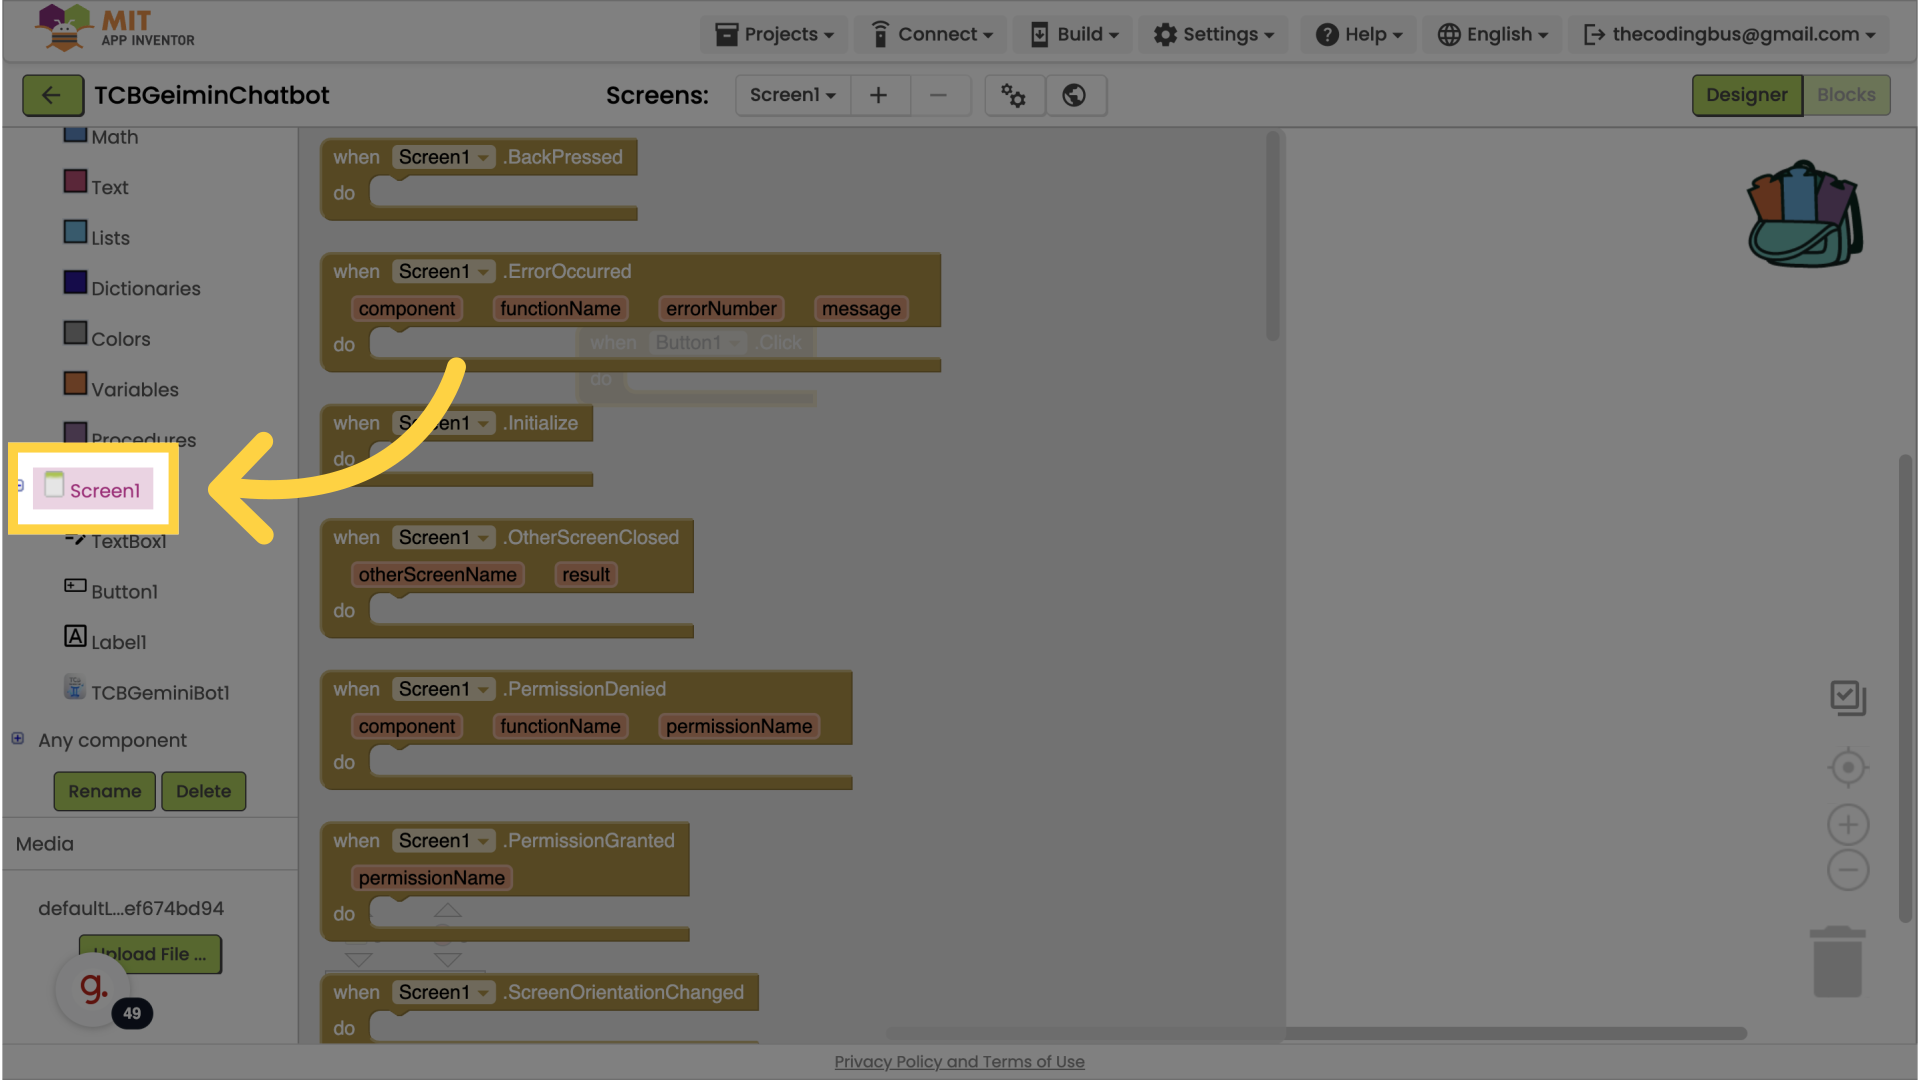1920x1080 pixels.
Task: Open the Projects menu
Action: pyautogui.click(x=774, y=34)
